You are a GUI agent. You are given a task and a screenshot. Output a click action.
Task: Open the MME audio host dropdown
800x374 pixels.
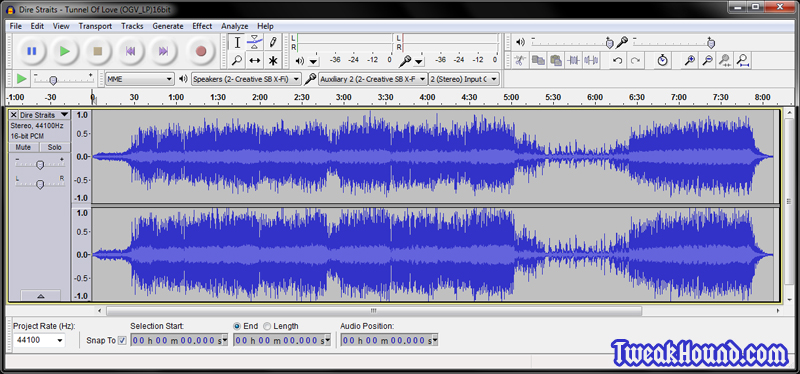[x=140, y=79]
